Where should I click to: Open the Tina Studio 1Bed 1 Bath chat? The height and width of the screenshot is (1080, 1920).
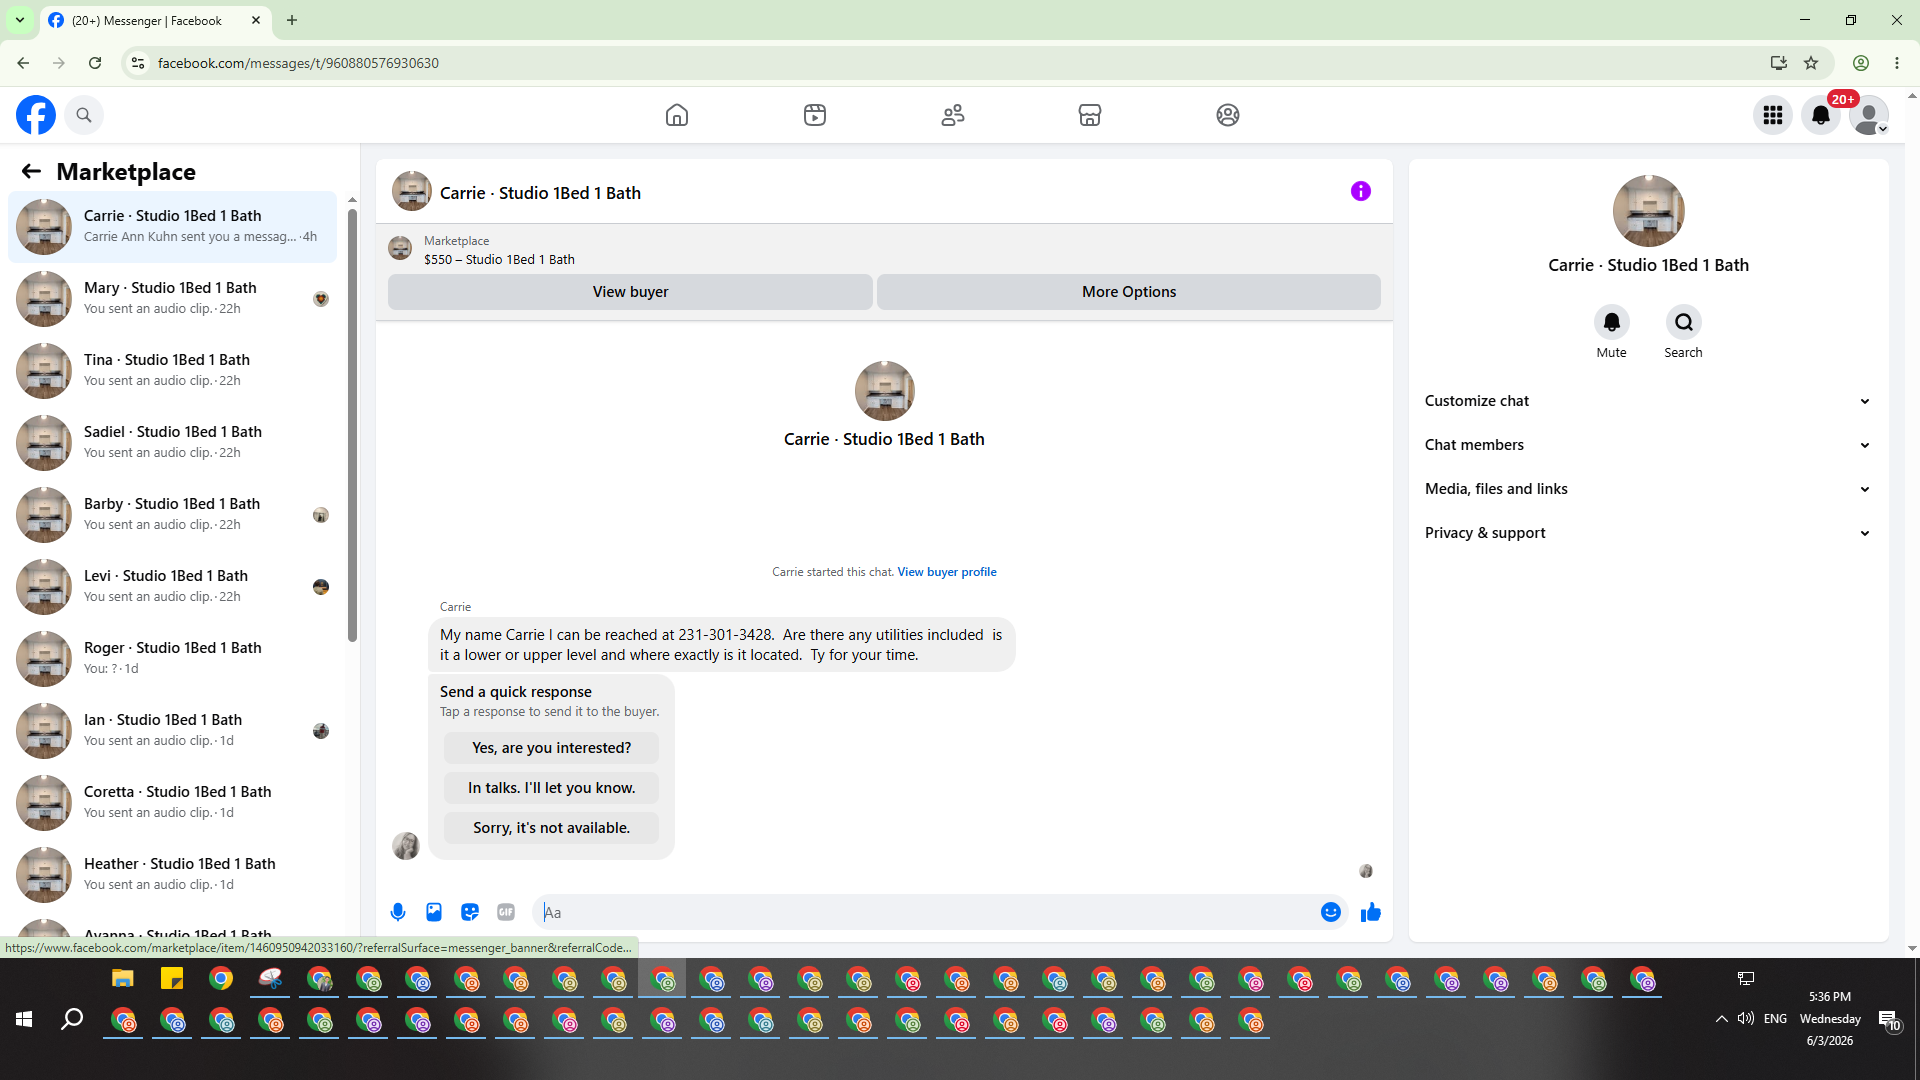pos(173,371)
